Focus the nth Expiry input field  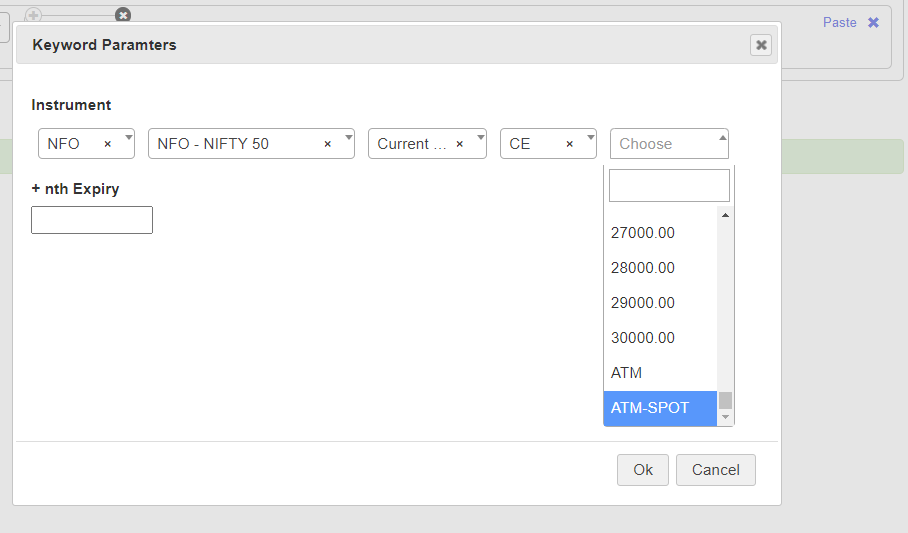(92, 220)
